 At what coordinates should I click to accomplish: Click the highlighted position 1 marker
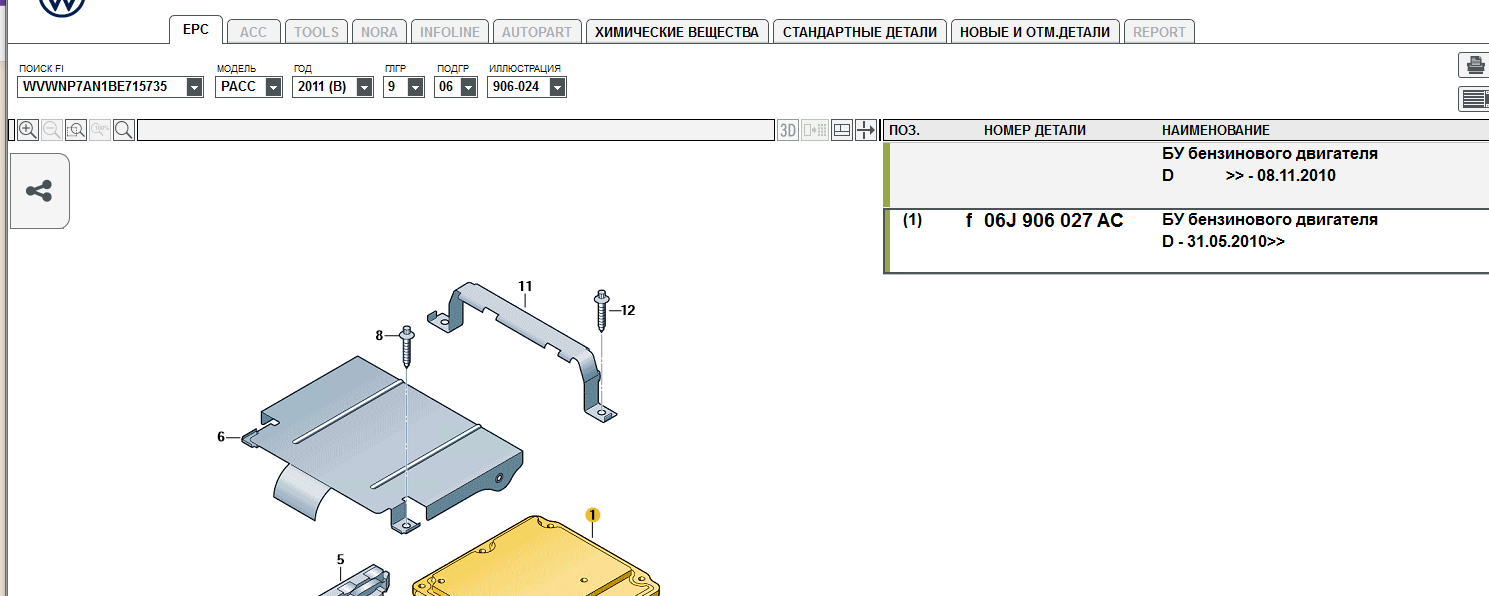point(593,514)
